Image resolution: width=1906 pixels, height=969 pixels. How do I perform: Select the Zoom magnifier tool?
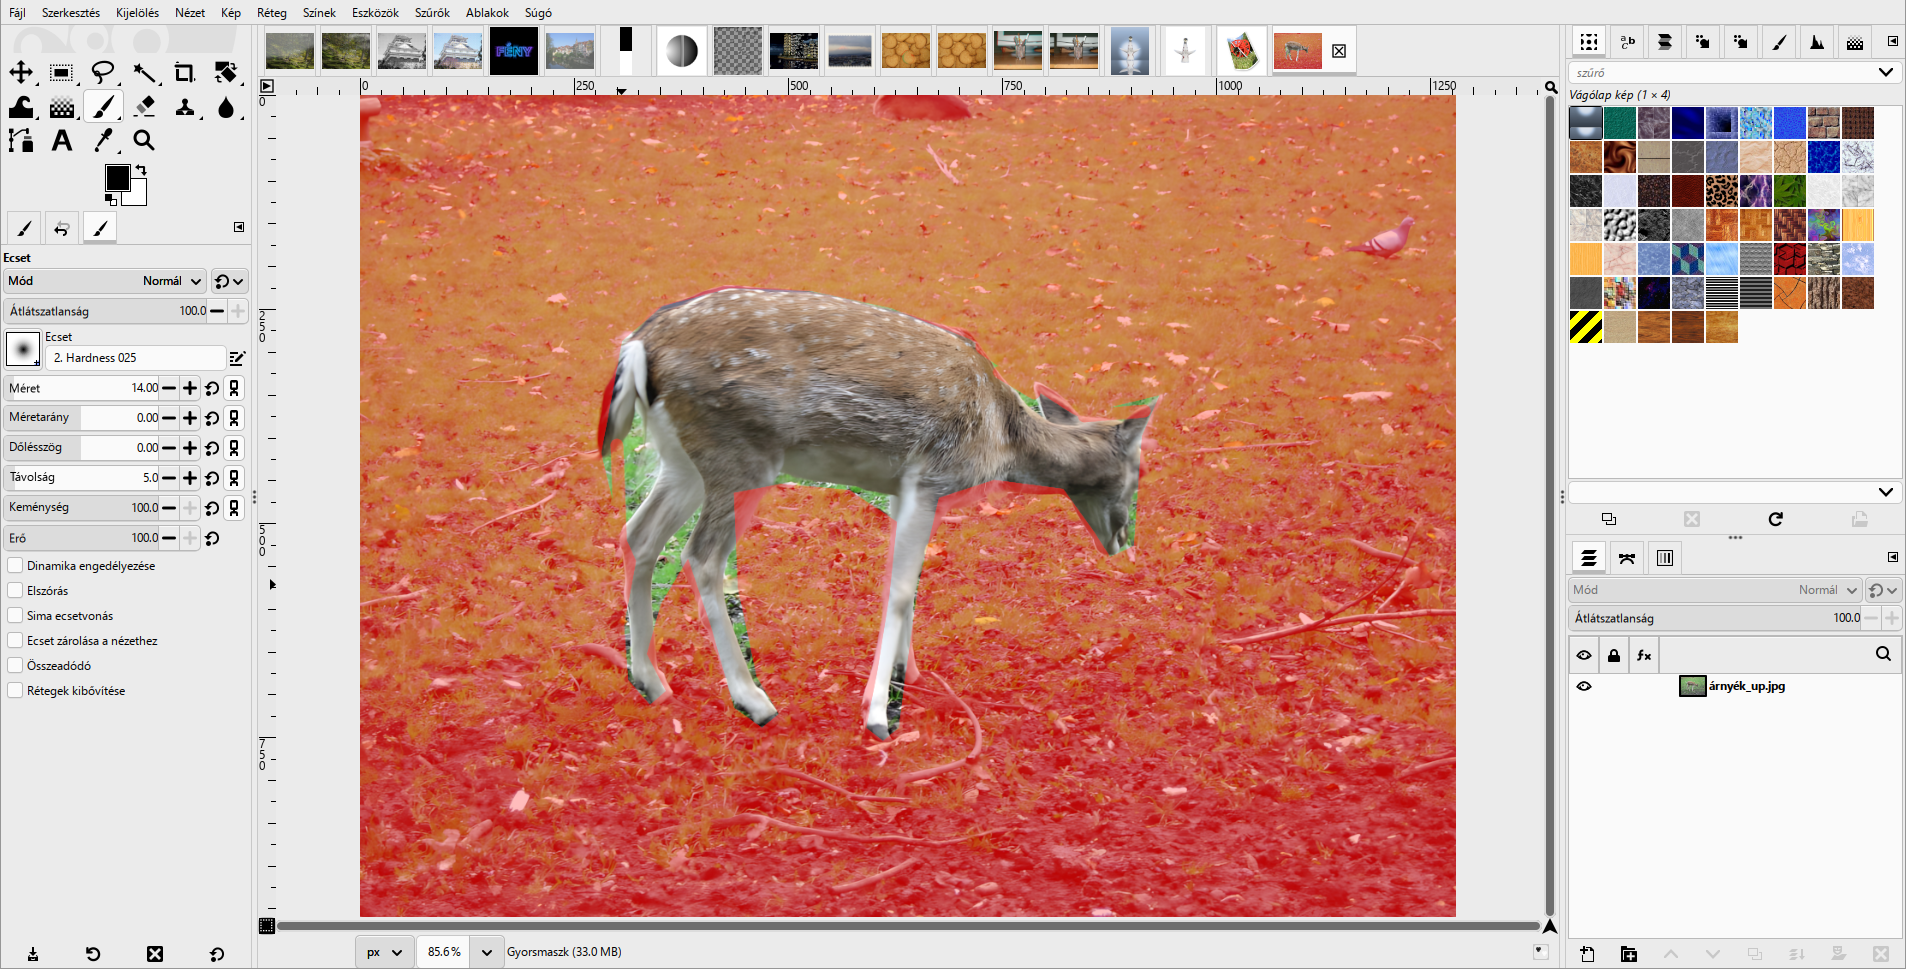[x=144, y=140]
